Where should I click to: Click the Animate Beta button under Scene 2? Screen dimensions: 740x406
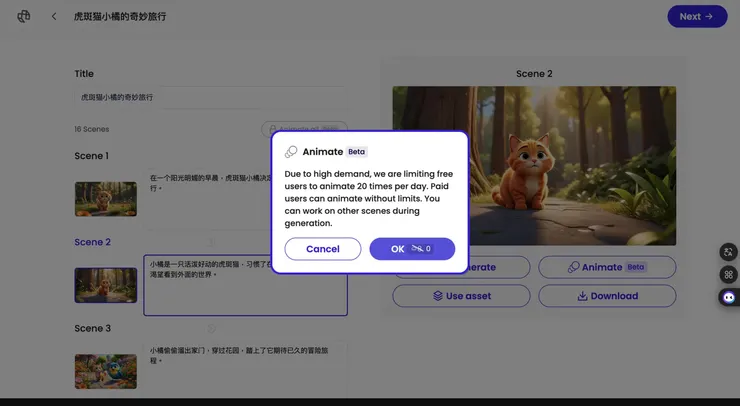[x=607, y=267]
